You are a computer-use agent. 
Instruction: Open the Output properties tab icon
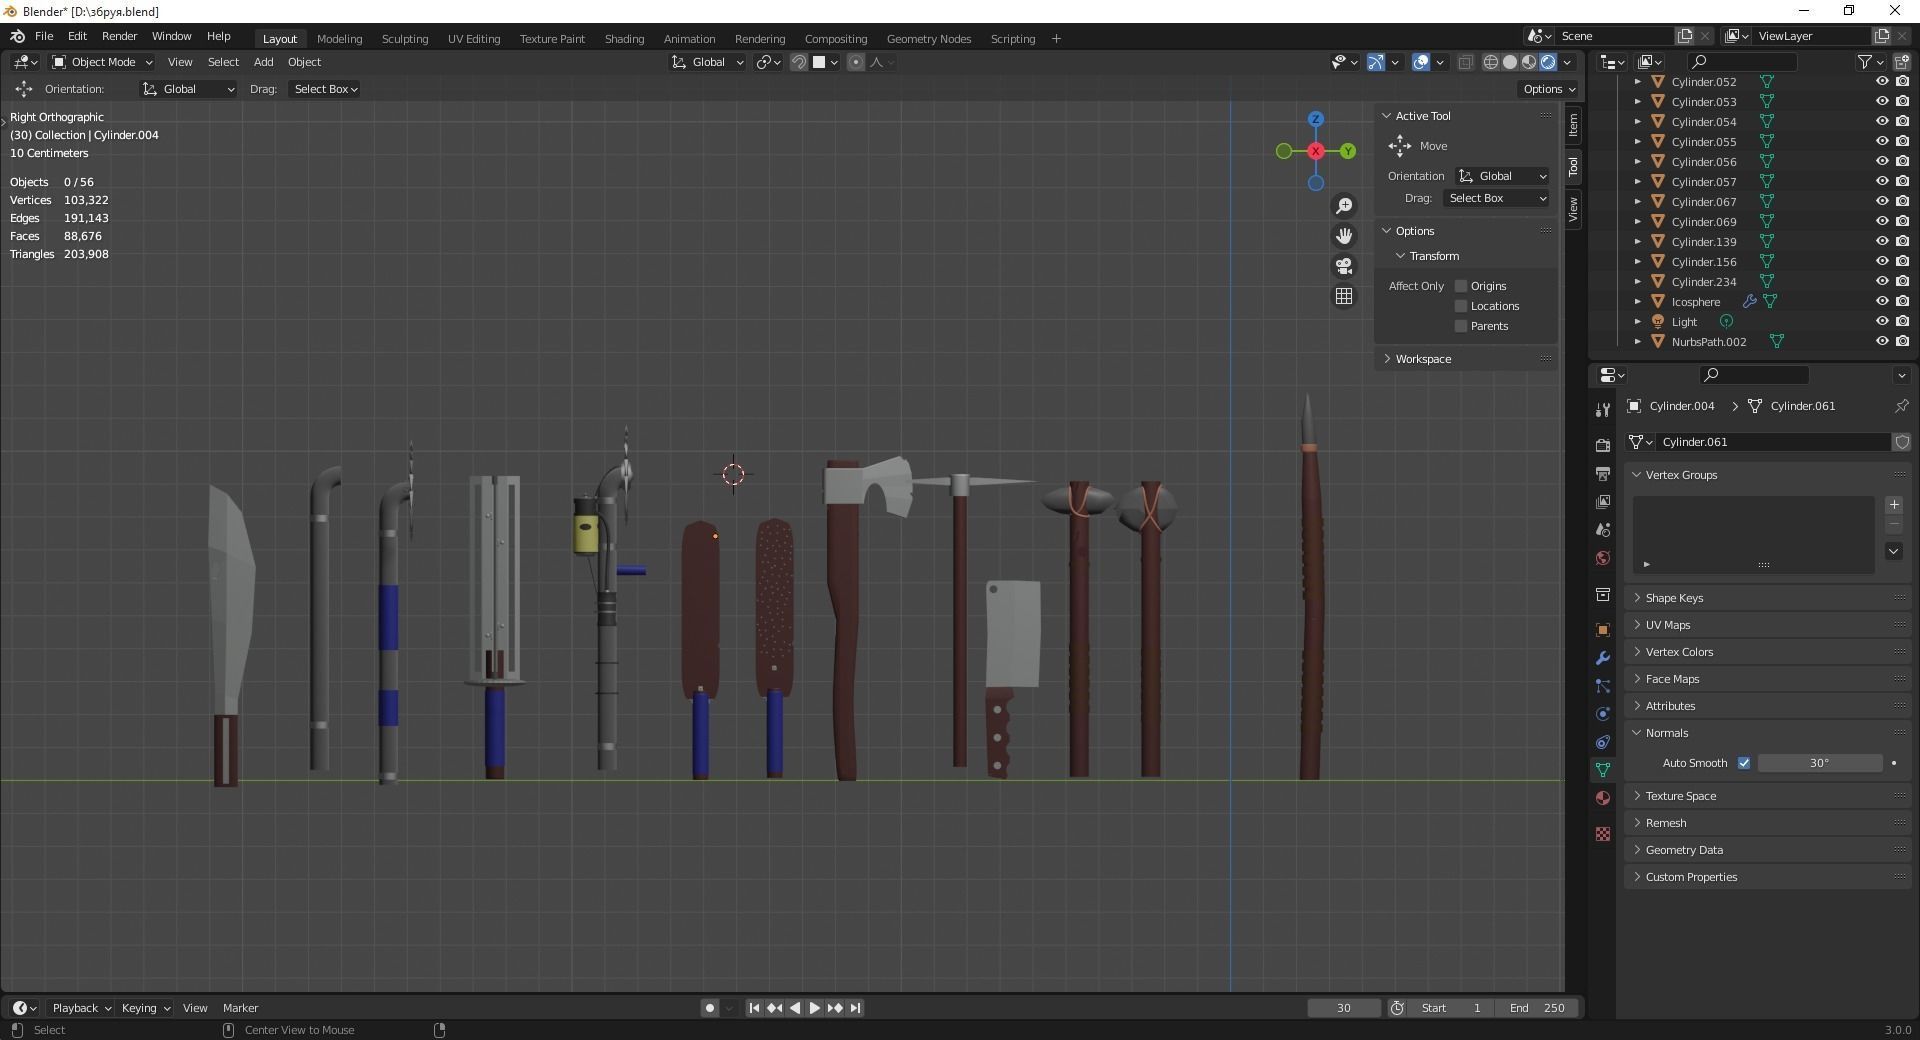pyautogui.click(x=1603, y=473)
